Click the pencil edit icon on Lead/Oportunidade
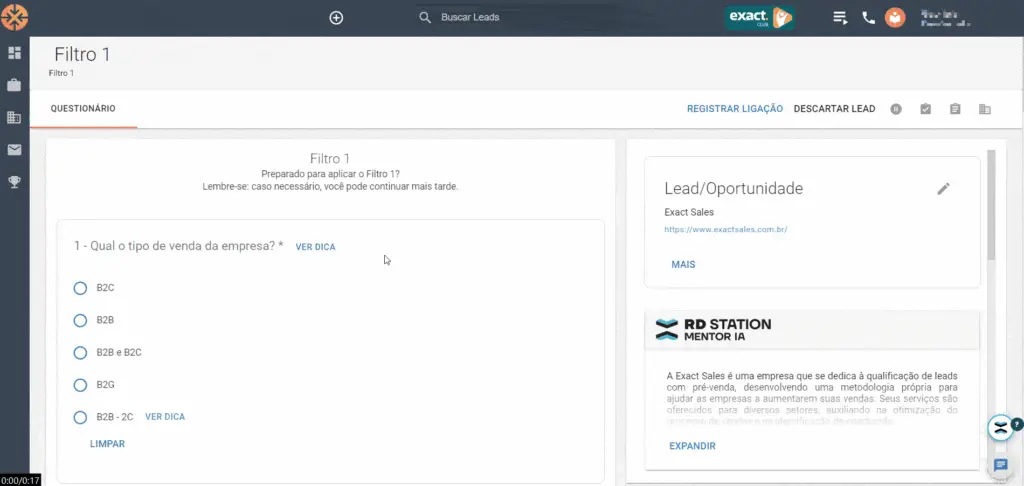Viewport: 1024px width, 486px height. 943,188
